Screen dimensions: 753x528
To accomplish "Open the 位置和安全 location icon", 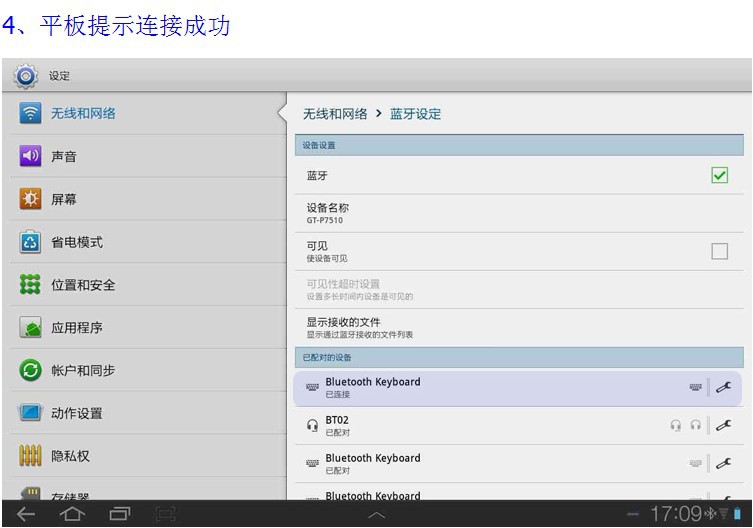I will point(30,284).
